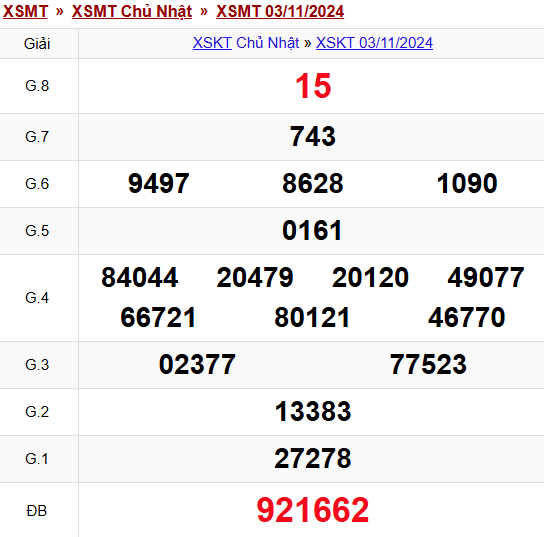Select the G.4 number 84044
The image size is (544, 537).
click(139, 278)
